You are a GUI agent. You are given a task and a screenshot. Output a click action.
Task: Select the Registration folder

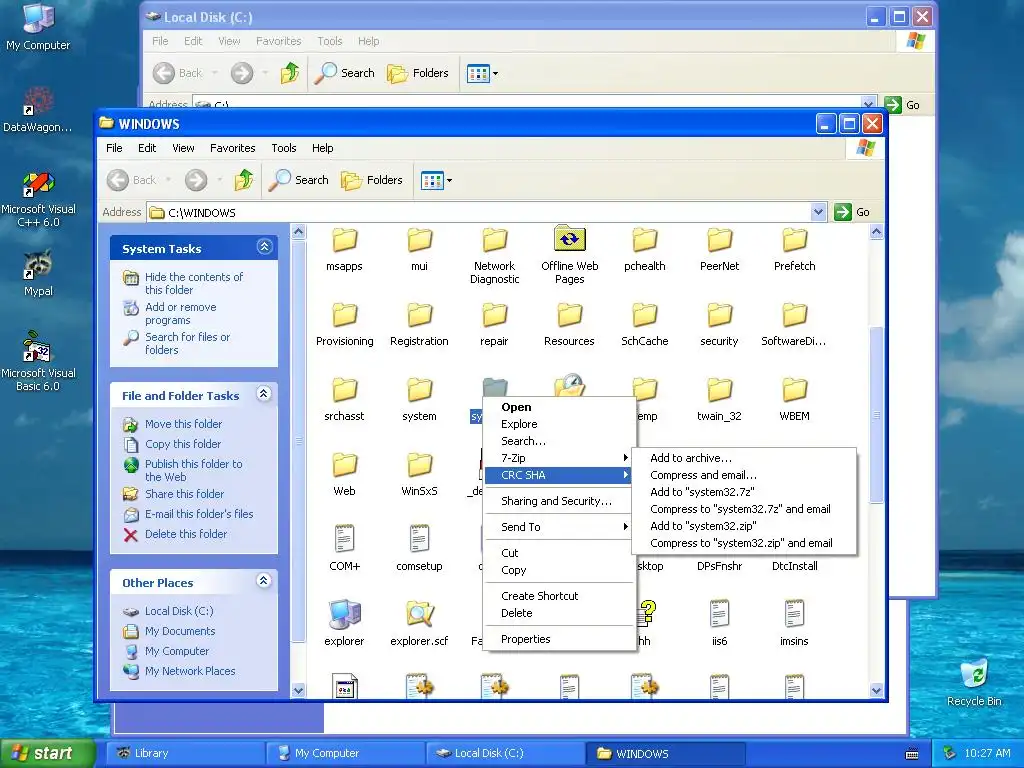pos(419,315)
